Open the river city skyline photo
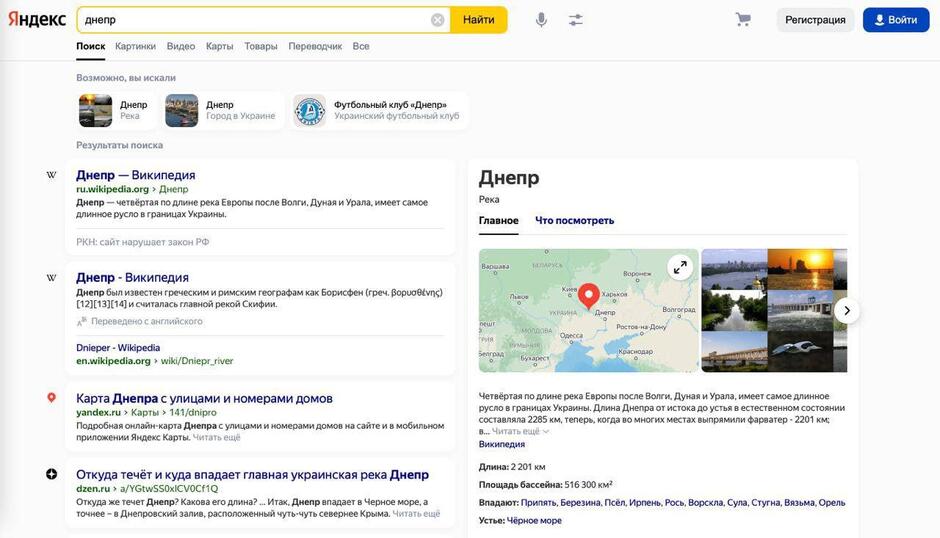The height and width of the screenshot is (538, 940). [734, 269]
